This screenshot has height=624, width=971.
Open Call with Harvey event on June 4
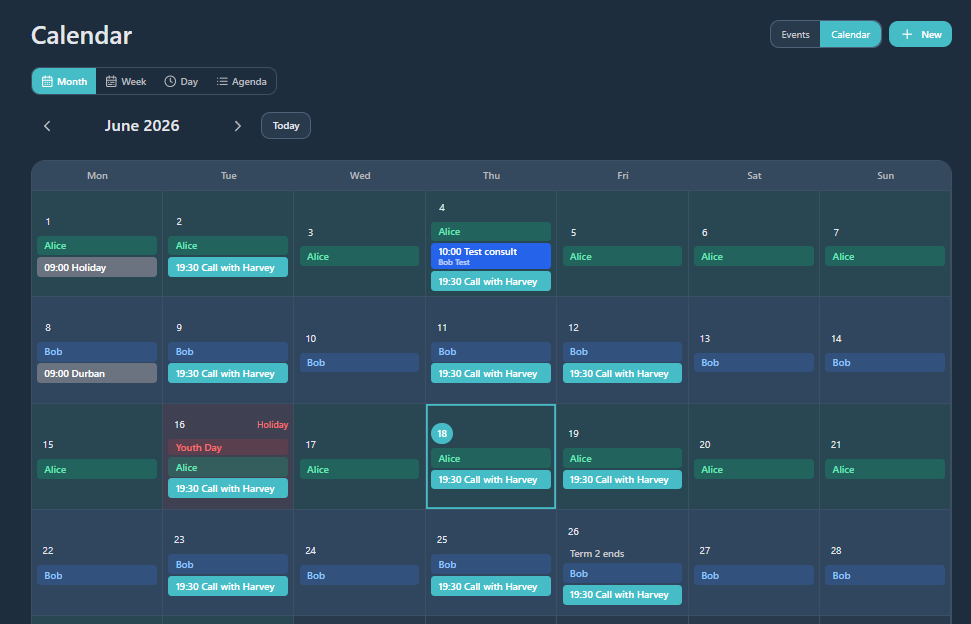490,281
